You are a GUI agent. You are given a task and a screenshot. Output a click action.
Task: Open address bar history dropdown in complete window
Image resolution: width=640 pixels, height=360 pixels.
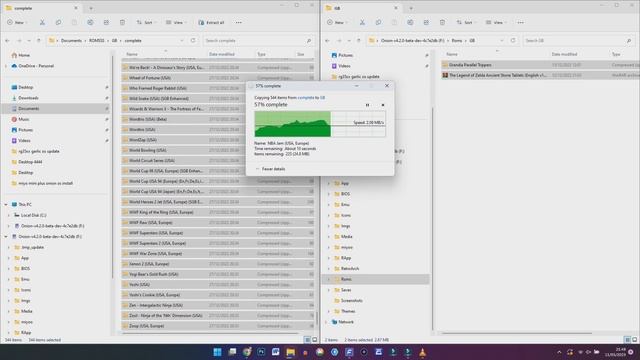(182, 40)
